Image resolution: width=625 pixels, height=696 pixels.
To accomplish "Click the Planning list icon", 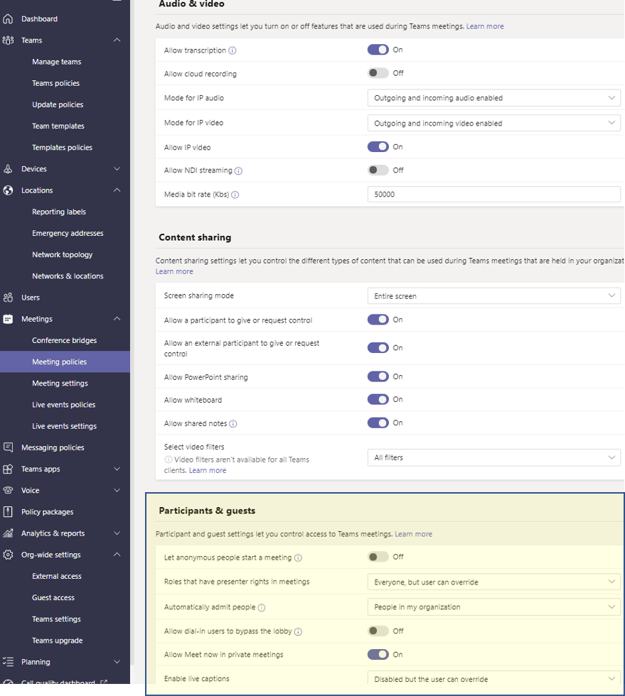I will click(8, 662).
